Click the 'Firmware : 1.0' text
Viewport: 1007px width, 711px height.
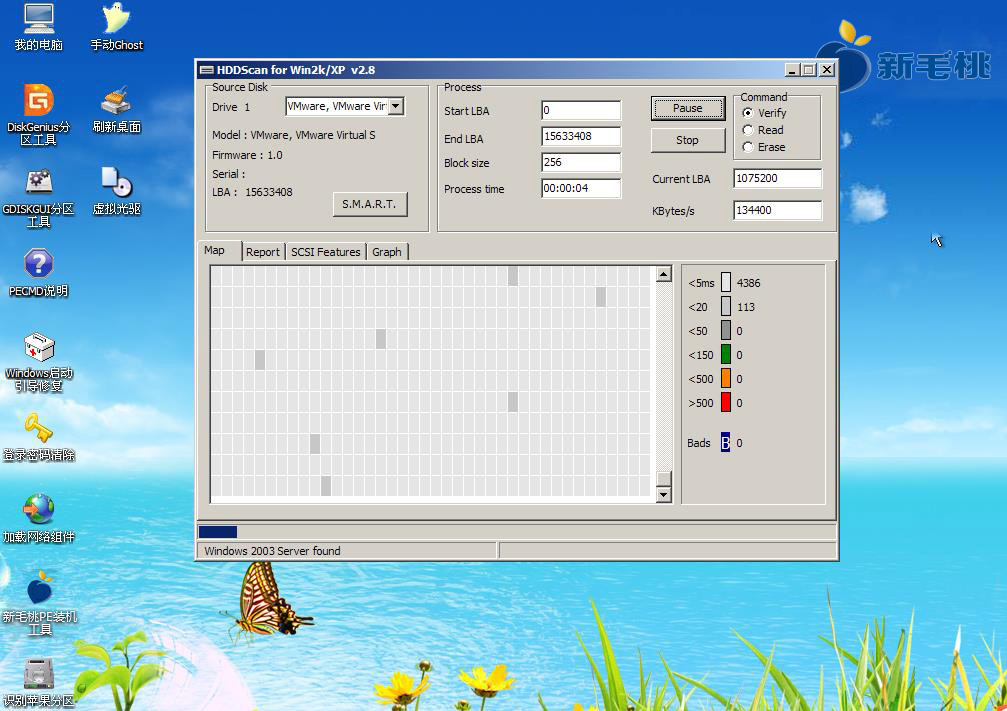click(x=247, y=155)
